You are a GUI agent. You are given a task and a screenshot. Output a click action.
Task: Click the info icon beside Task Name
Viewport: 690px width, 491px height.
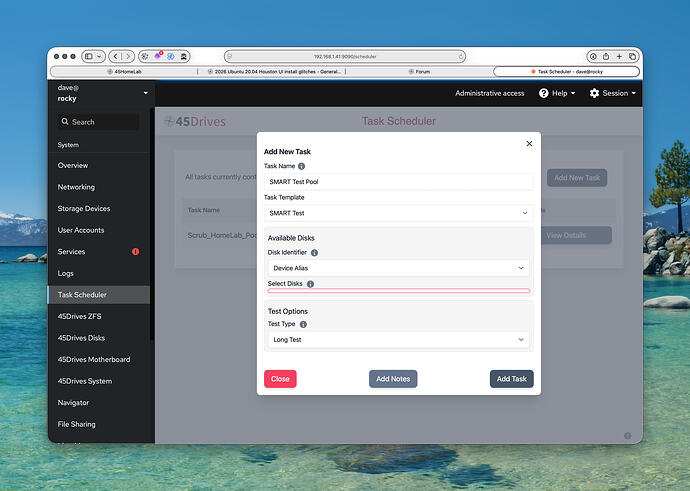coord(302,166)
